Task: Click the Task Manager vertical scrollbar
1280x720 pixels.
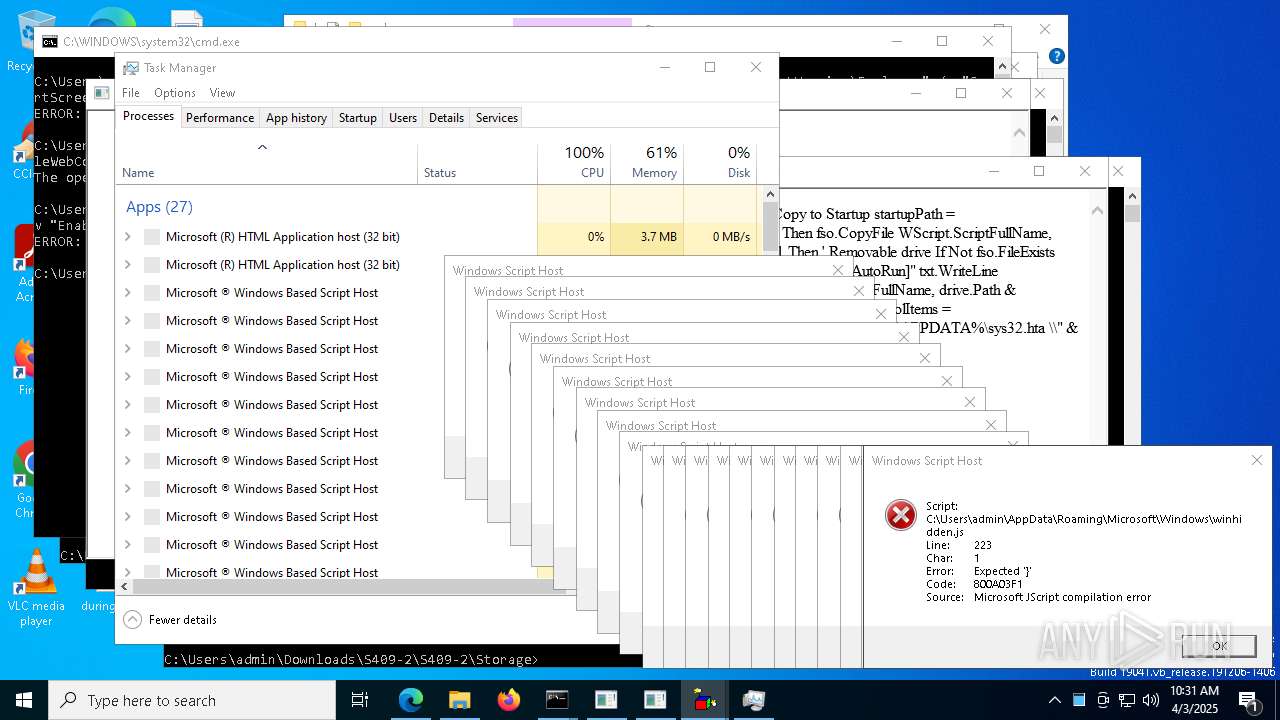Action: [x=770, y=225]
